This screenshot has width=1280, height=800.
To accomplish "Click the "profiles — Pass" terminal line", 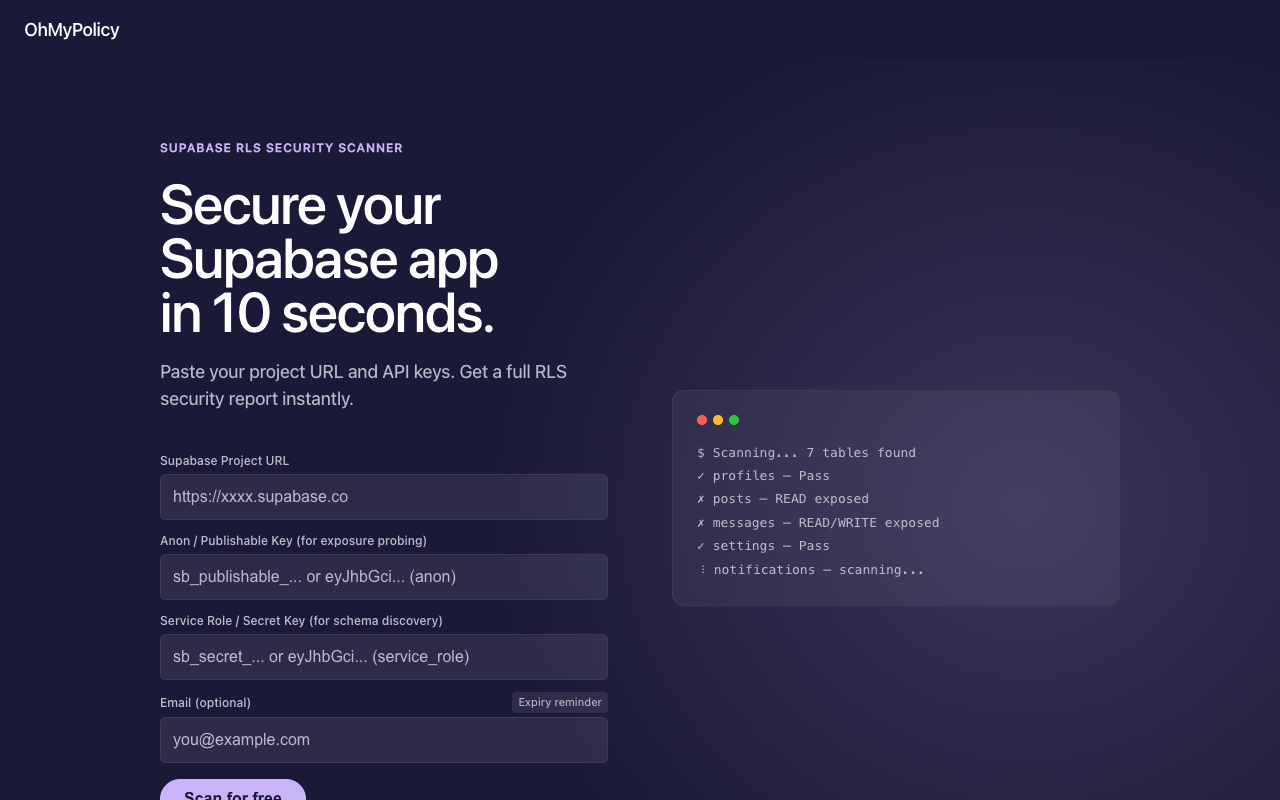I will (763, 476).
